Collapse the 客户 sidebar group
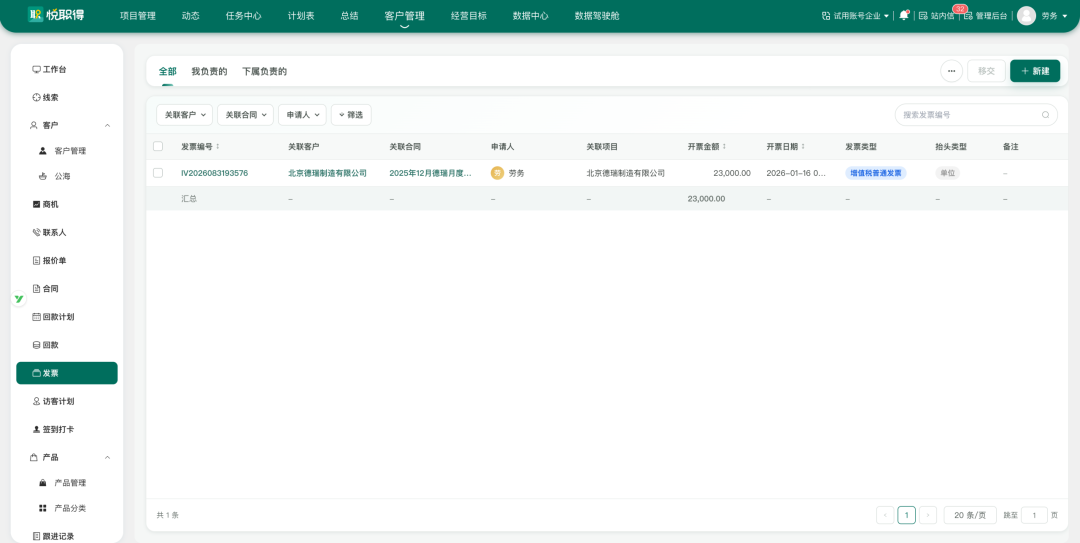 coord(107,125)
